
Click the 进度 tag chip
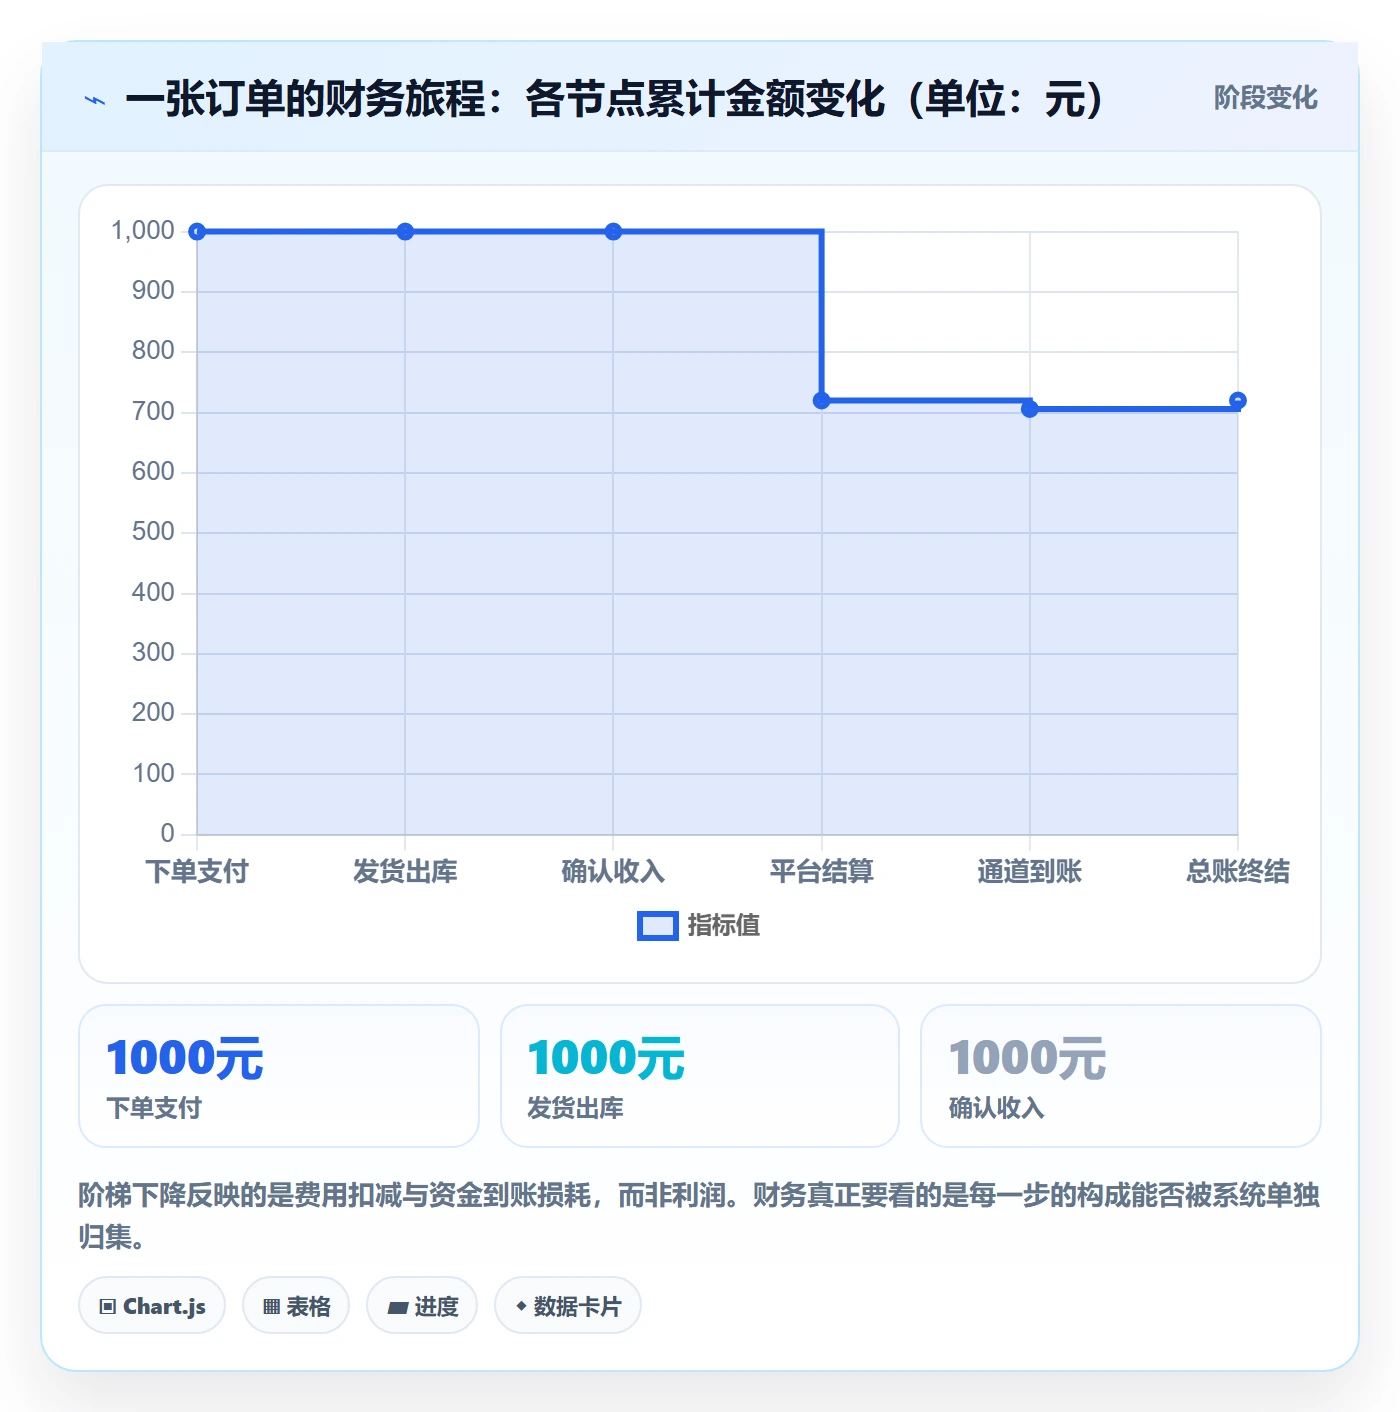(422, 1305)
